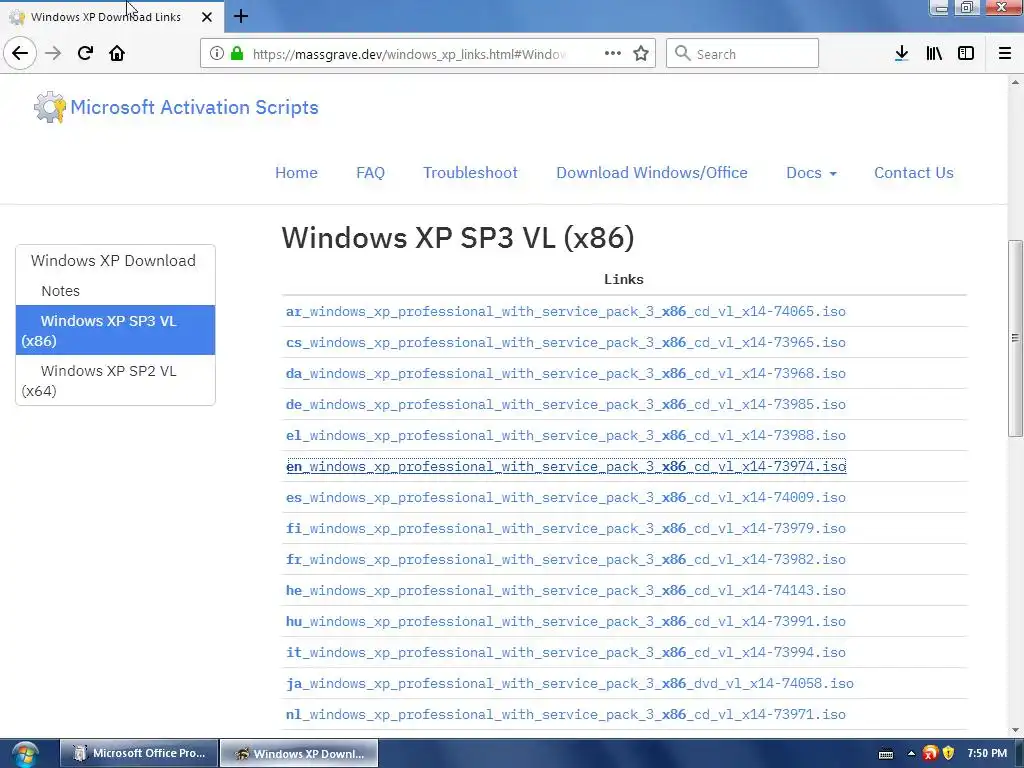
Task: Open the Library bookshelf icon
Action: click(x=934, y=54)
